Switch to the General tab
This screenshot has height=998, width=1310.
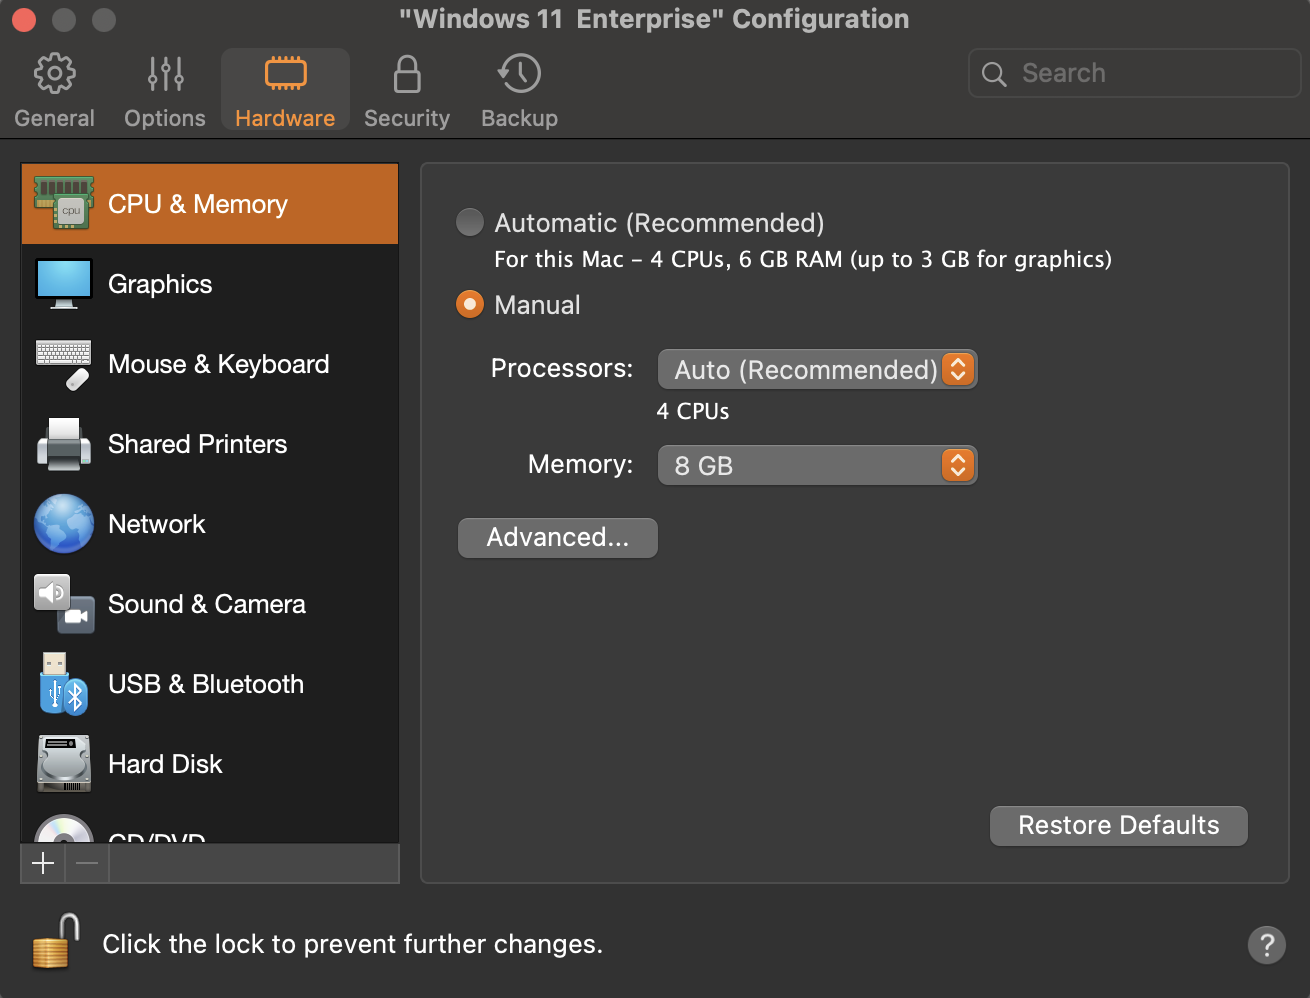coord(55,91)
